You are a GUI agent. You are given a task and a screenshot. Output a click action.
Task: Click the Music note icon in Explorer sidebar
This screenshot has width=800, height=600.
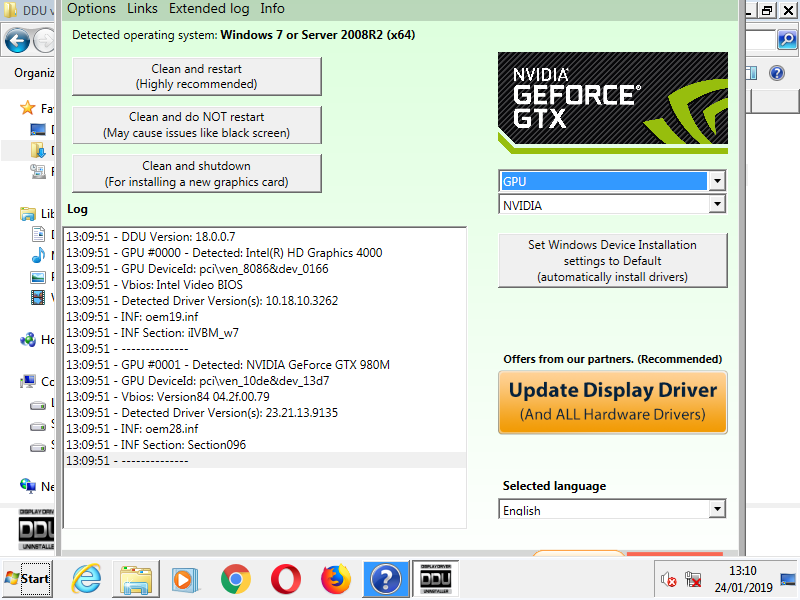click(x=38, y=255)
